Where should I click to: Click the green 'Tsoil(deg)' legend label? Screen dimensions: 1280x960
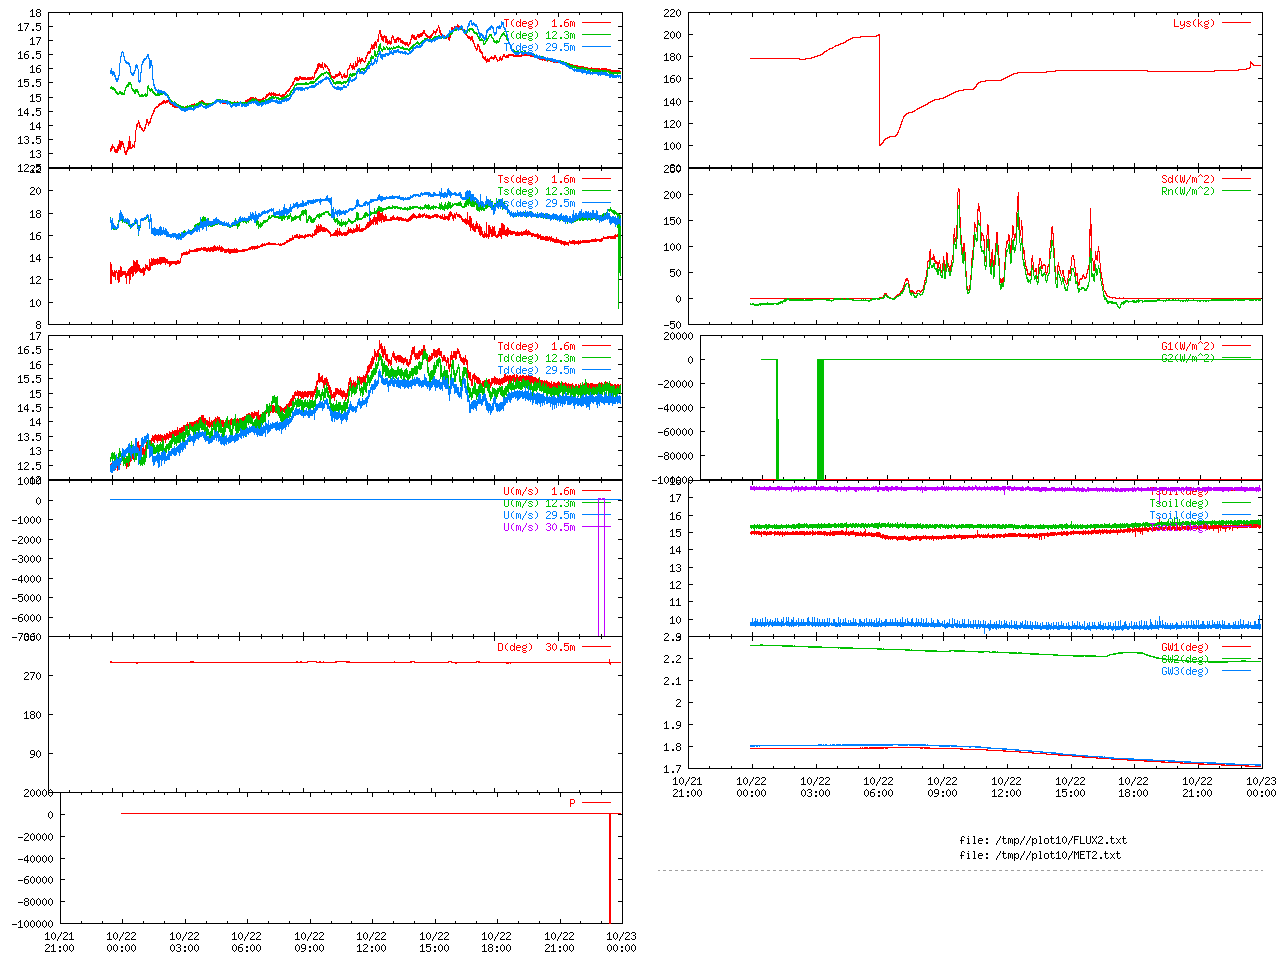point(1179,503)
